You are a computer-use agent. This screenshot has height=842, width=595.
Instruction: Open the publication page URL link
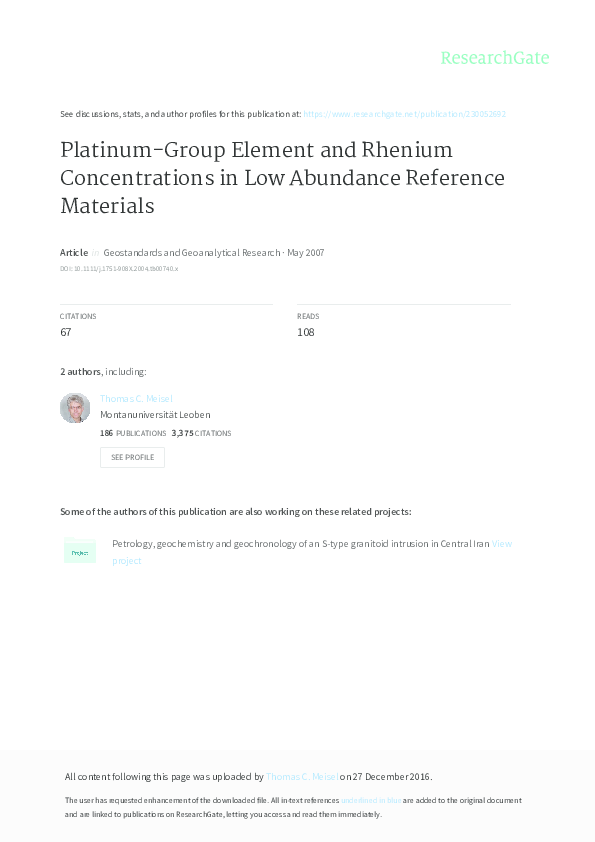(405, 114)
